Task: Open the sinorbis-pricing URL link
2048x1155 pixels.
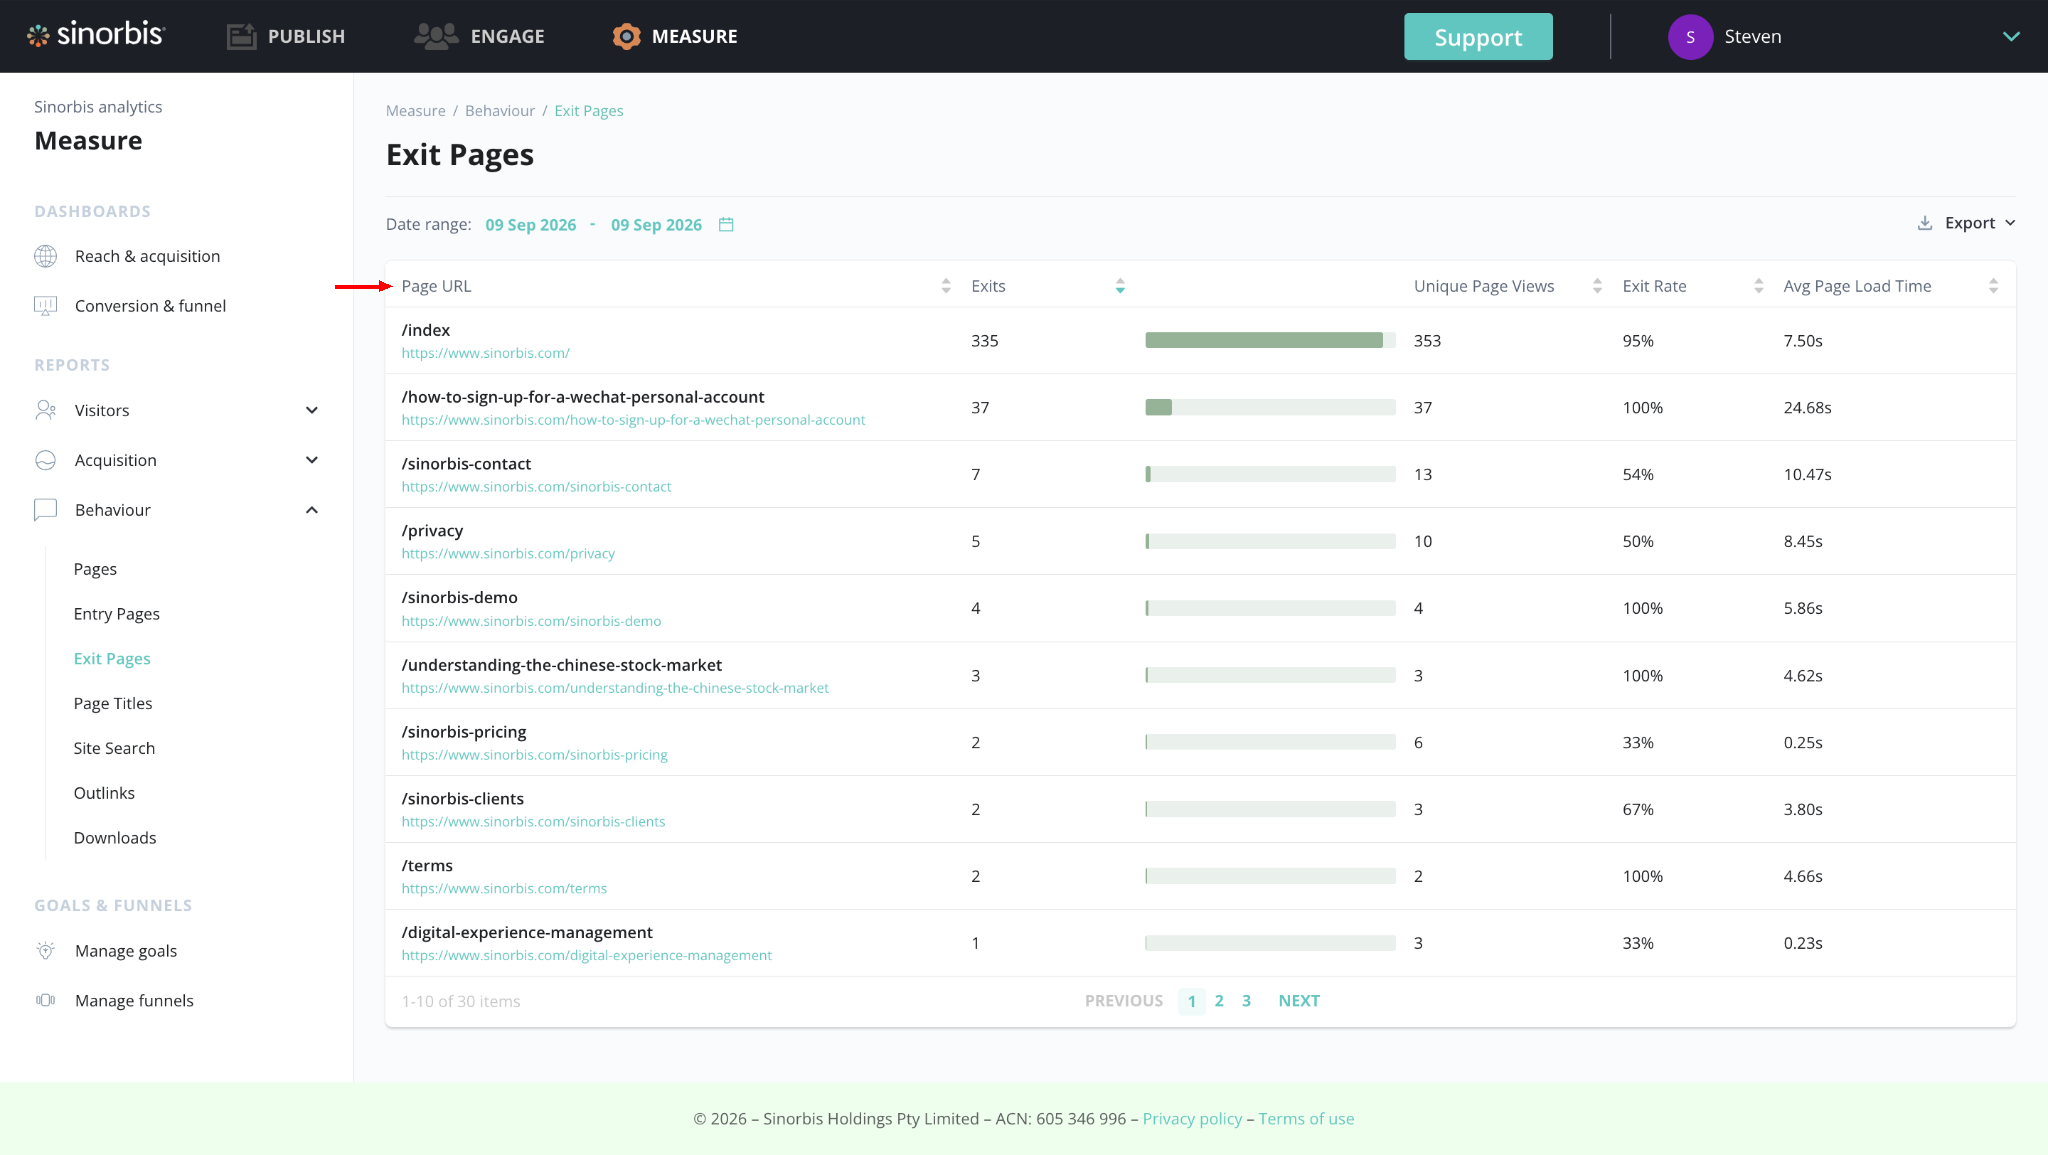Action: [535, 755]
